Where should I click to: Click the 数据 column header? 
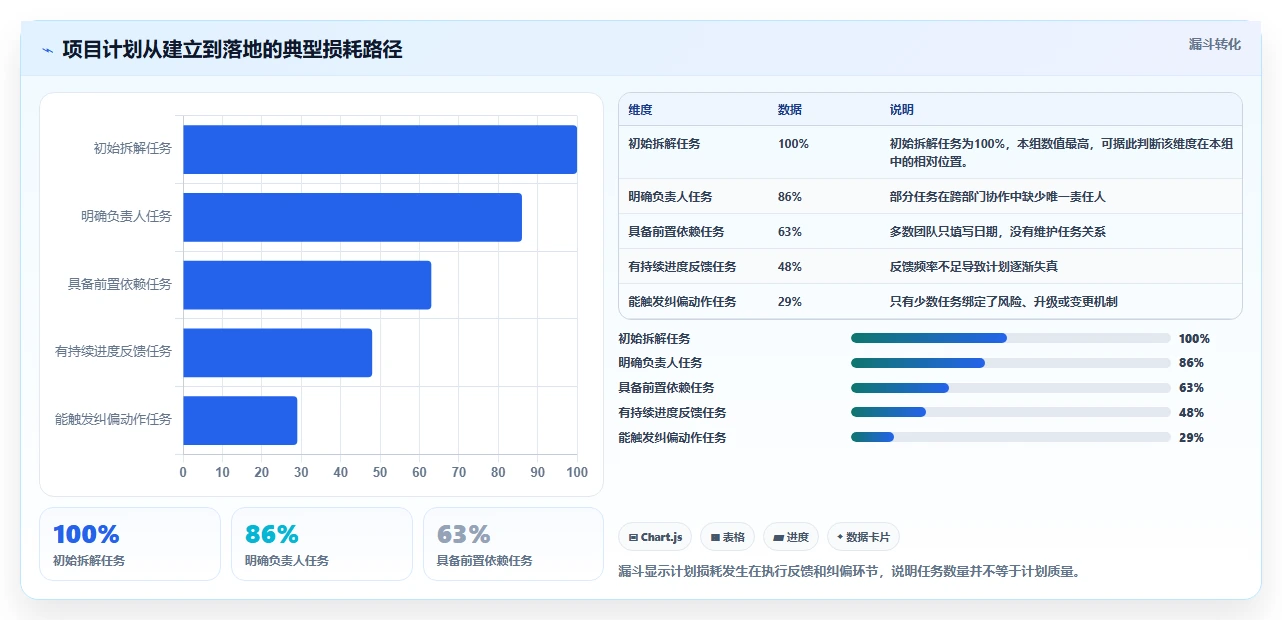click(790, 109)
